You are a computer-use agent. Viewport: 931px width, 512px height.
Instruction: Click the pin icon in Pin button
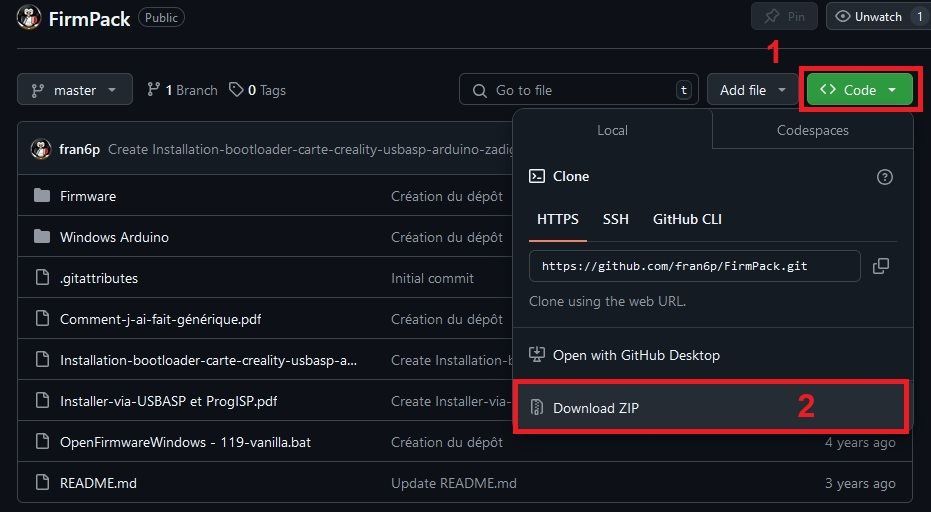click(772, 17)
